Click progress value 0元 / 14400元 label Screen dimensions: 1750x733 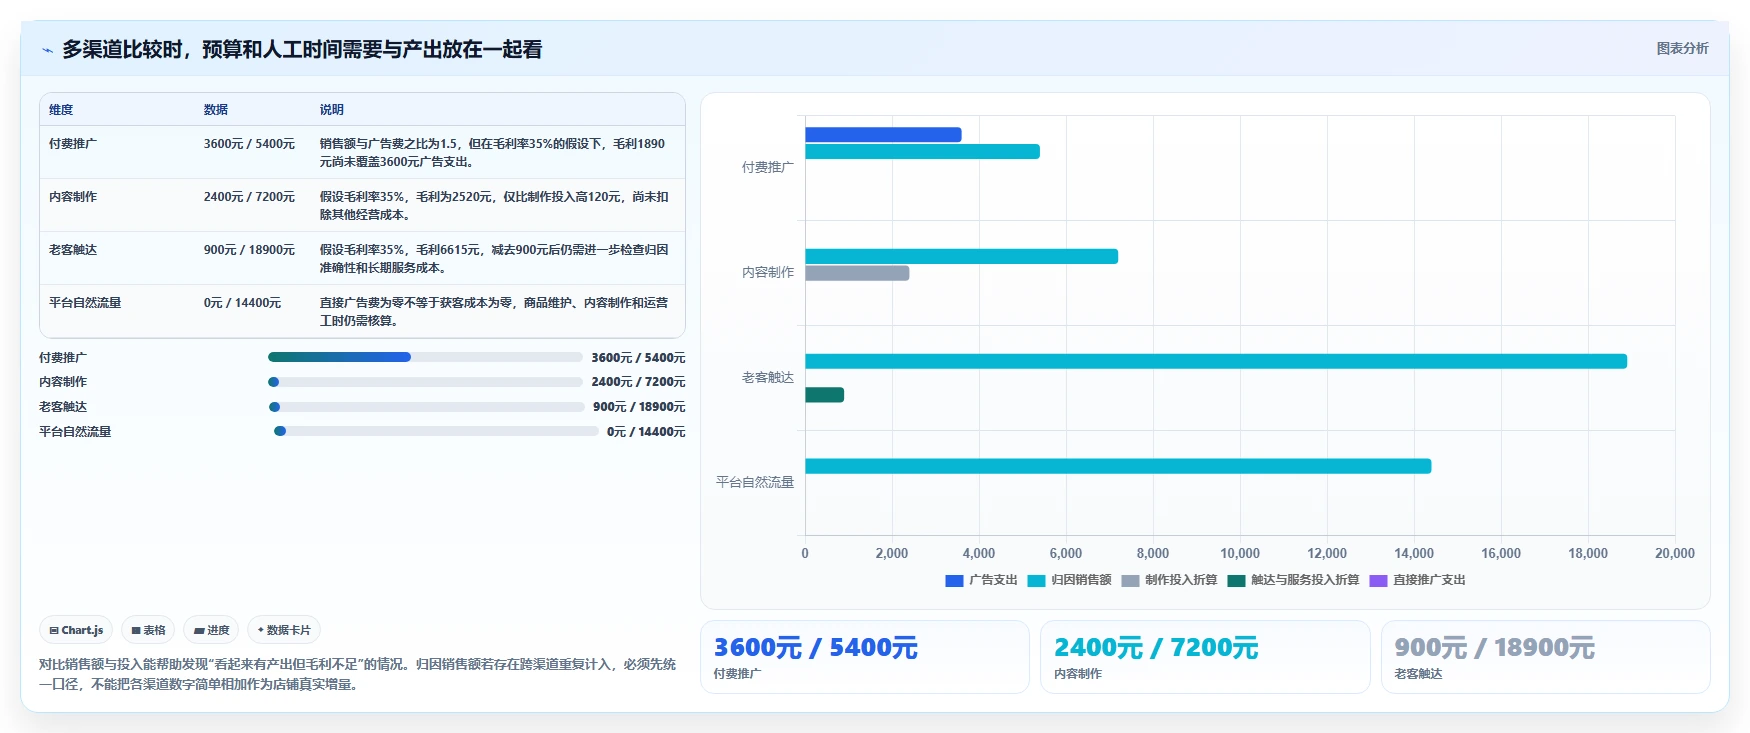tap(646, 432)
